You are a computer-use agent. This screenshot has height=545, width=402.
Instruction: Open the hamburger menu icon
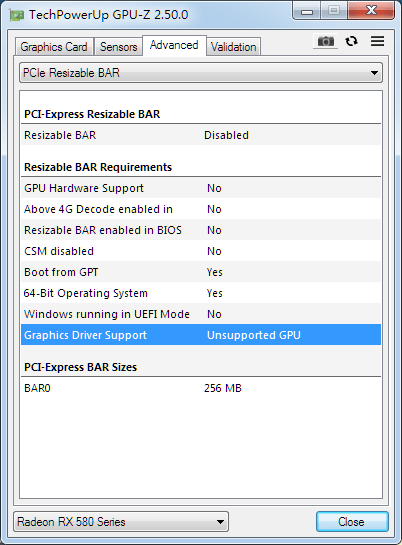coord(377,41)
